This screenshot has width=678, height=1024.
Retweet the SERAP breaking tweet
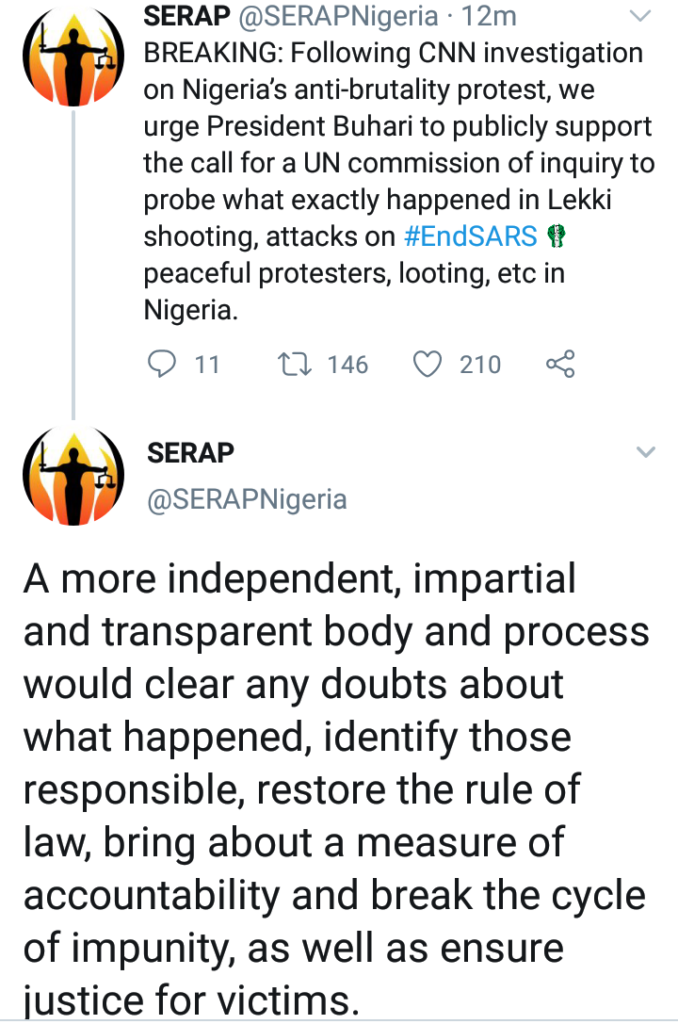pyautogui.click(x=295, y=364)
